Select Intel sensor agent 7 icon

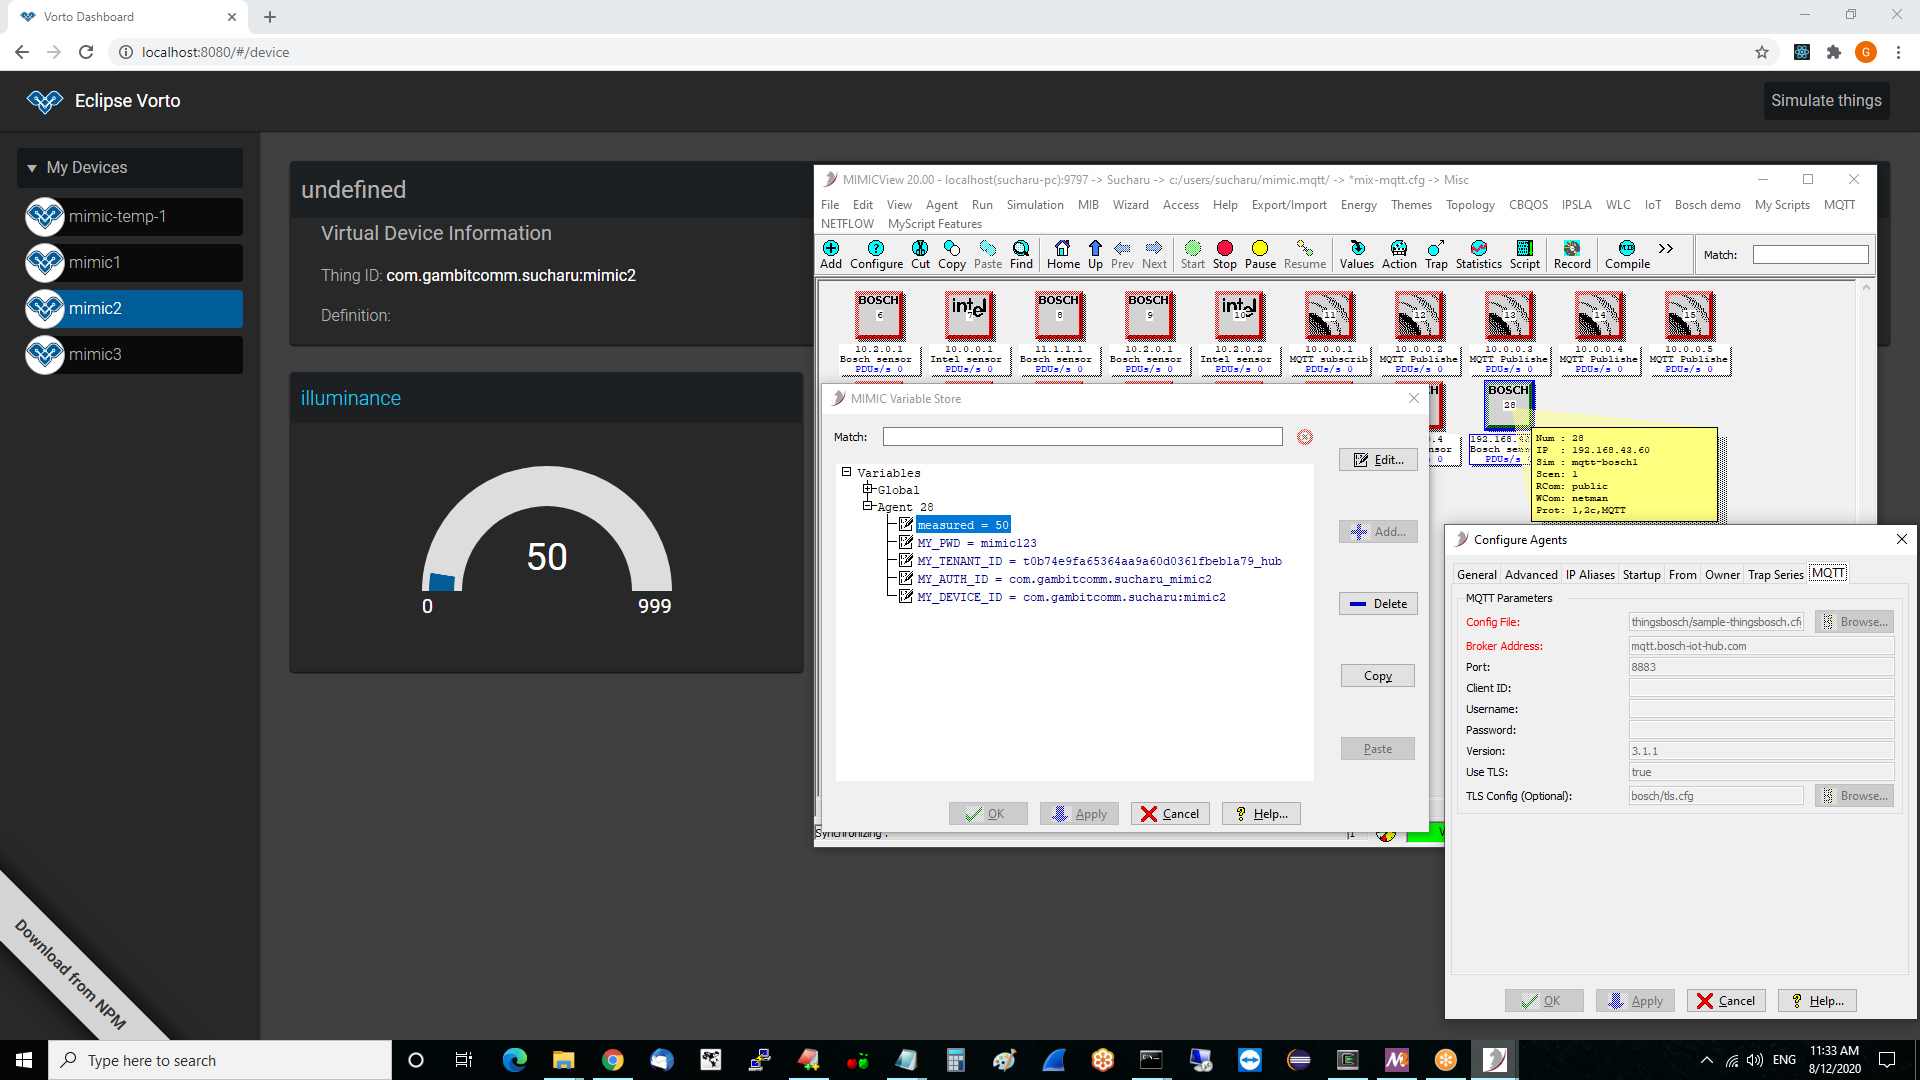pyautogui.click(x=968, y=316)
